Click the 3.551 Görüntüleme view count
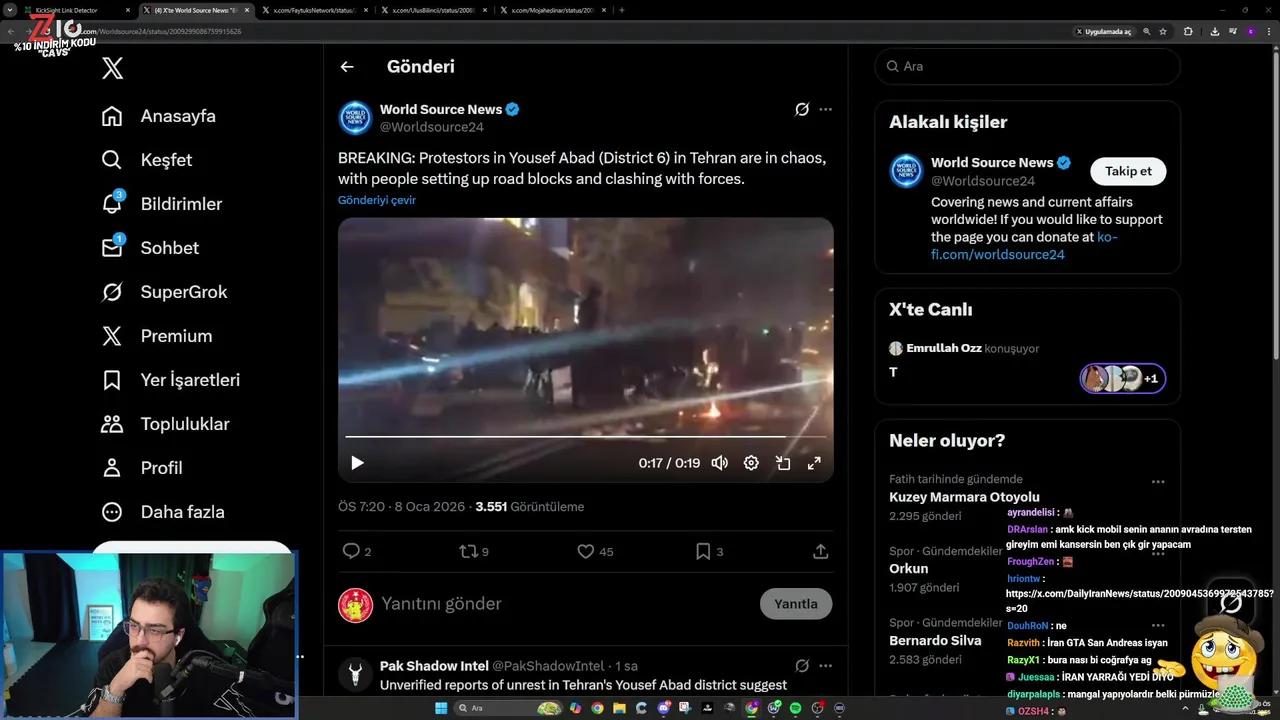This screenshot has height=720, width=1280. pyautogui.click(x=529, y=507)
